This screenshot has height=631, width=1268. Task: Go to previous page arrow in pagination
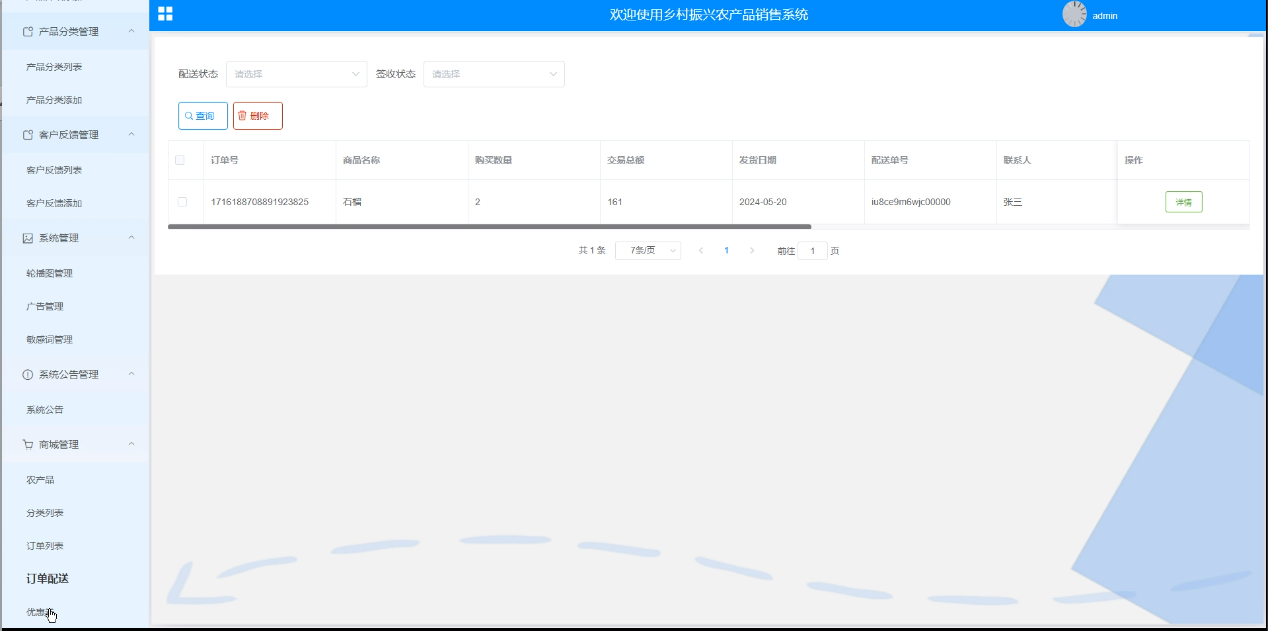[701, 251]
